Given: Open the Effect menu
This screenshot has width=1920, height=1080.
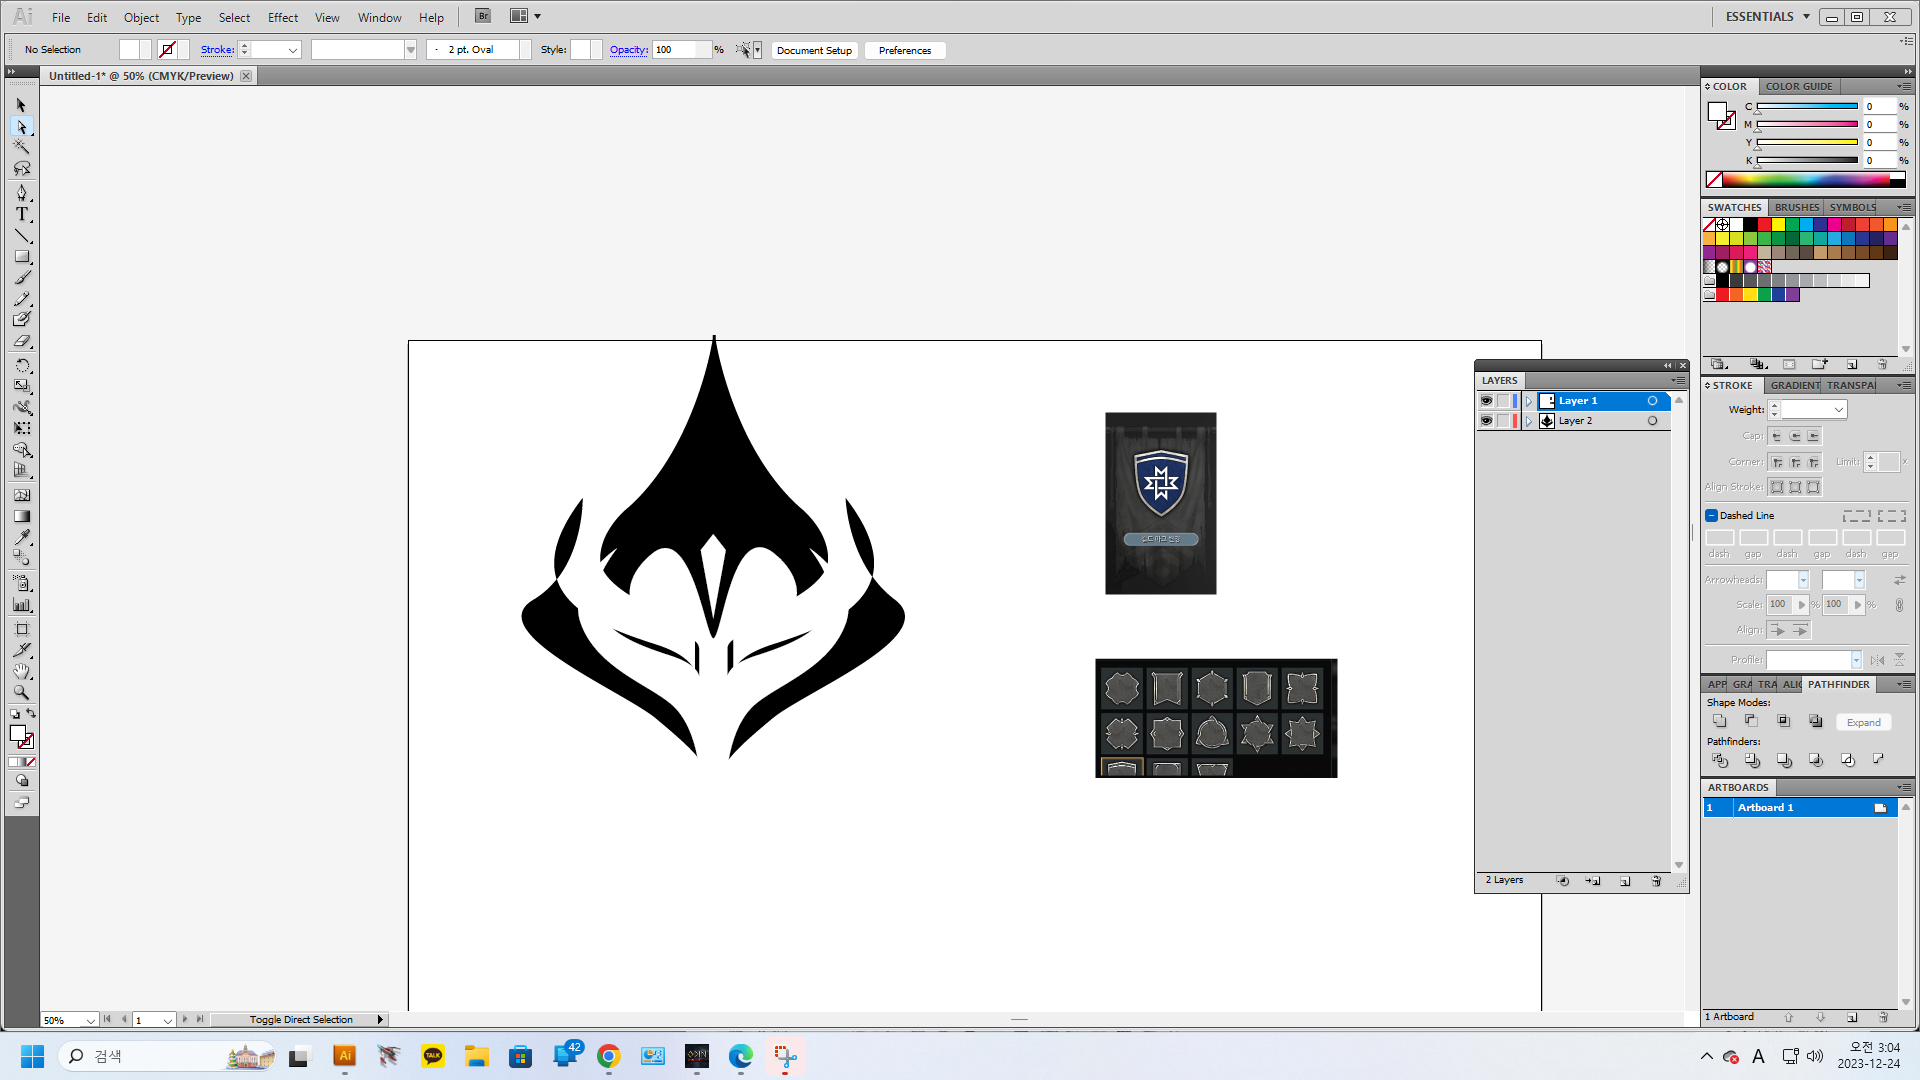Looking at the screenshot, I should [x=283, y=18].
